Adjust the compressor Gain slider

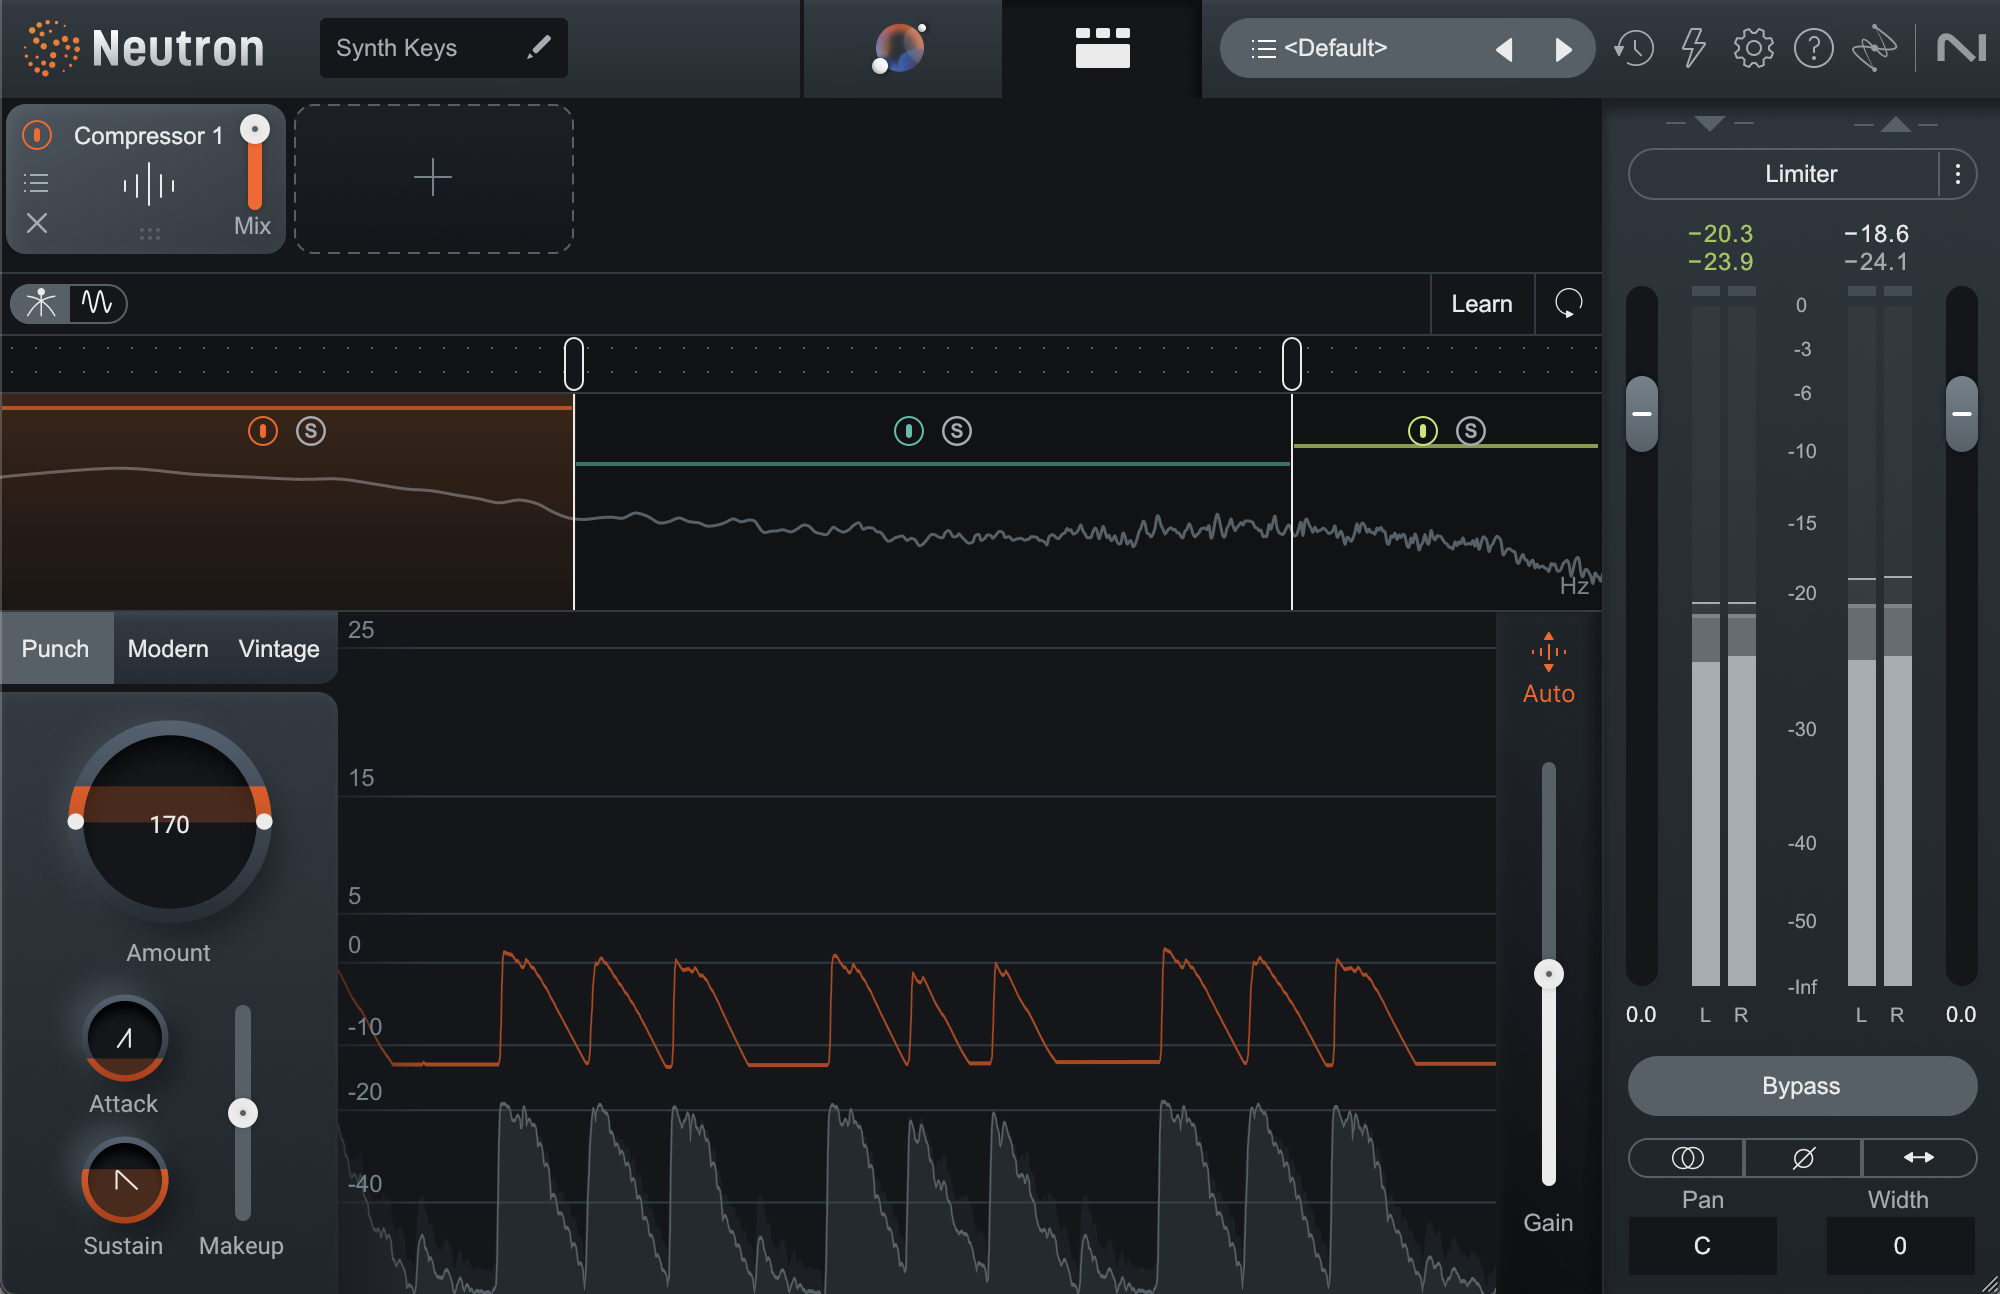[1548, 972]
